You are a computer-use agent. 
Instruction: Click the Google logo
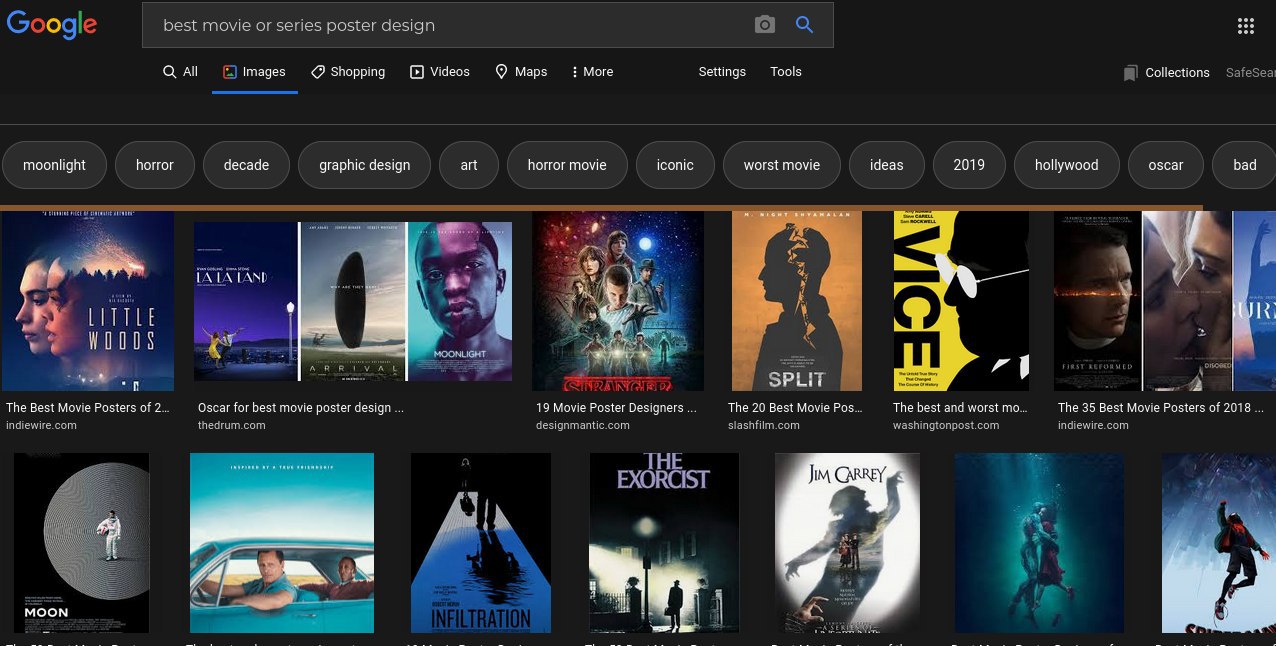[52, 24]
